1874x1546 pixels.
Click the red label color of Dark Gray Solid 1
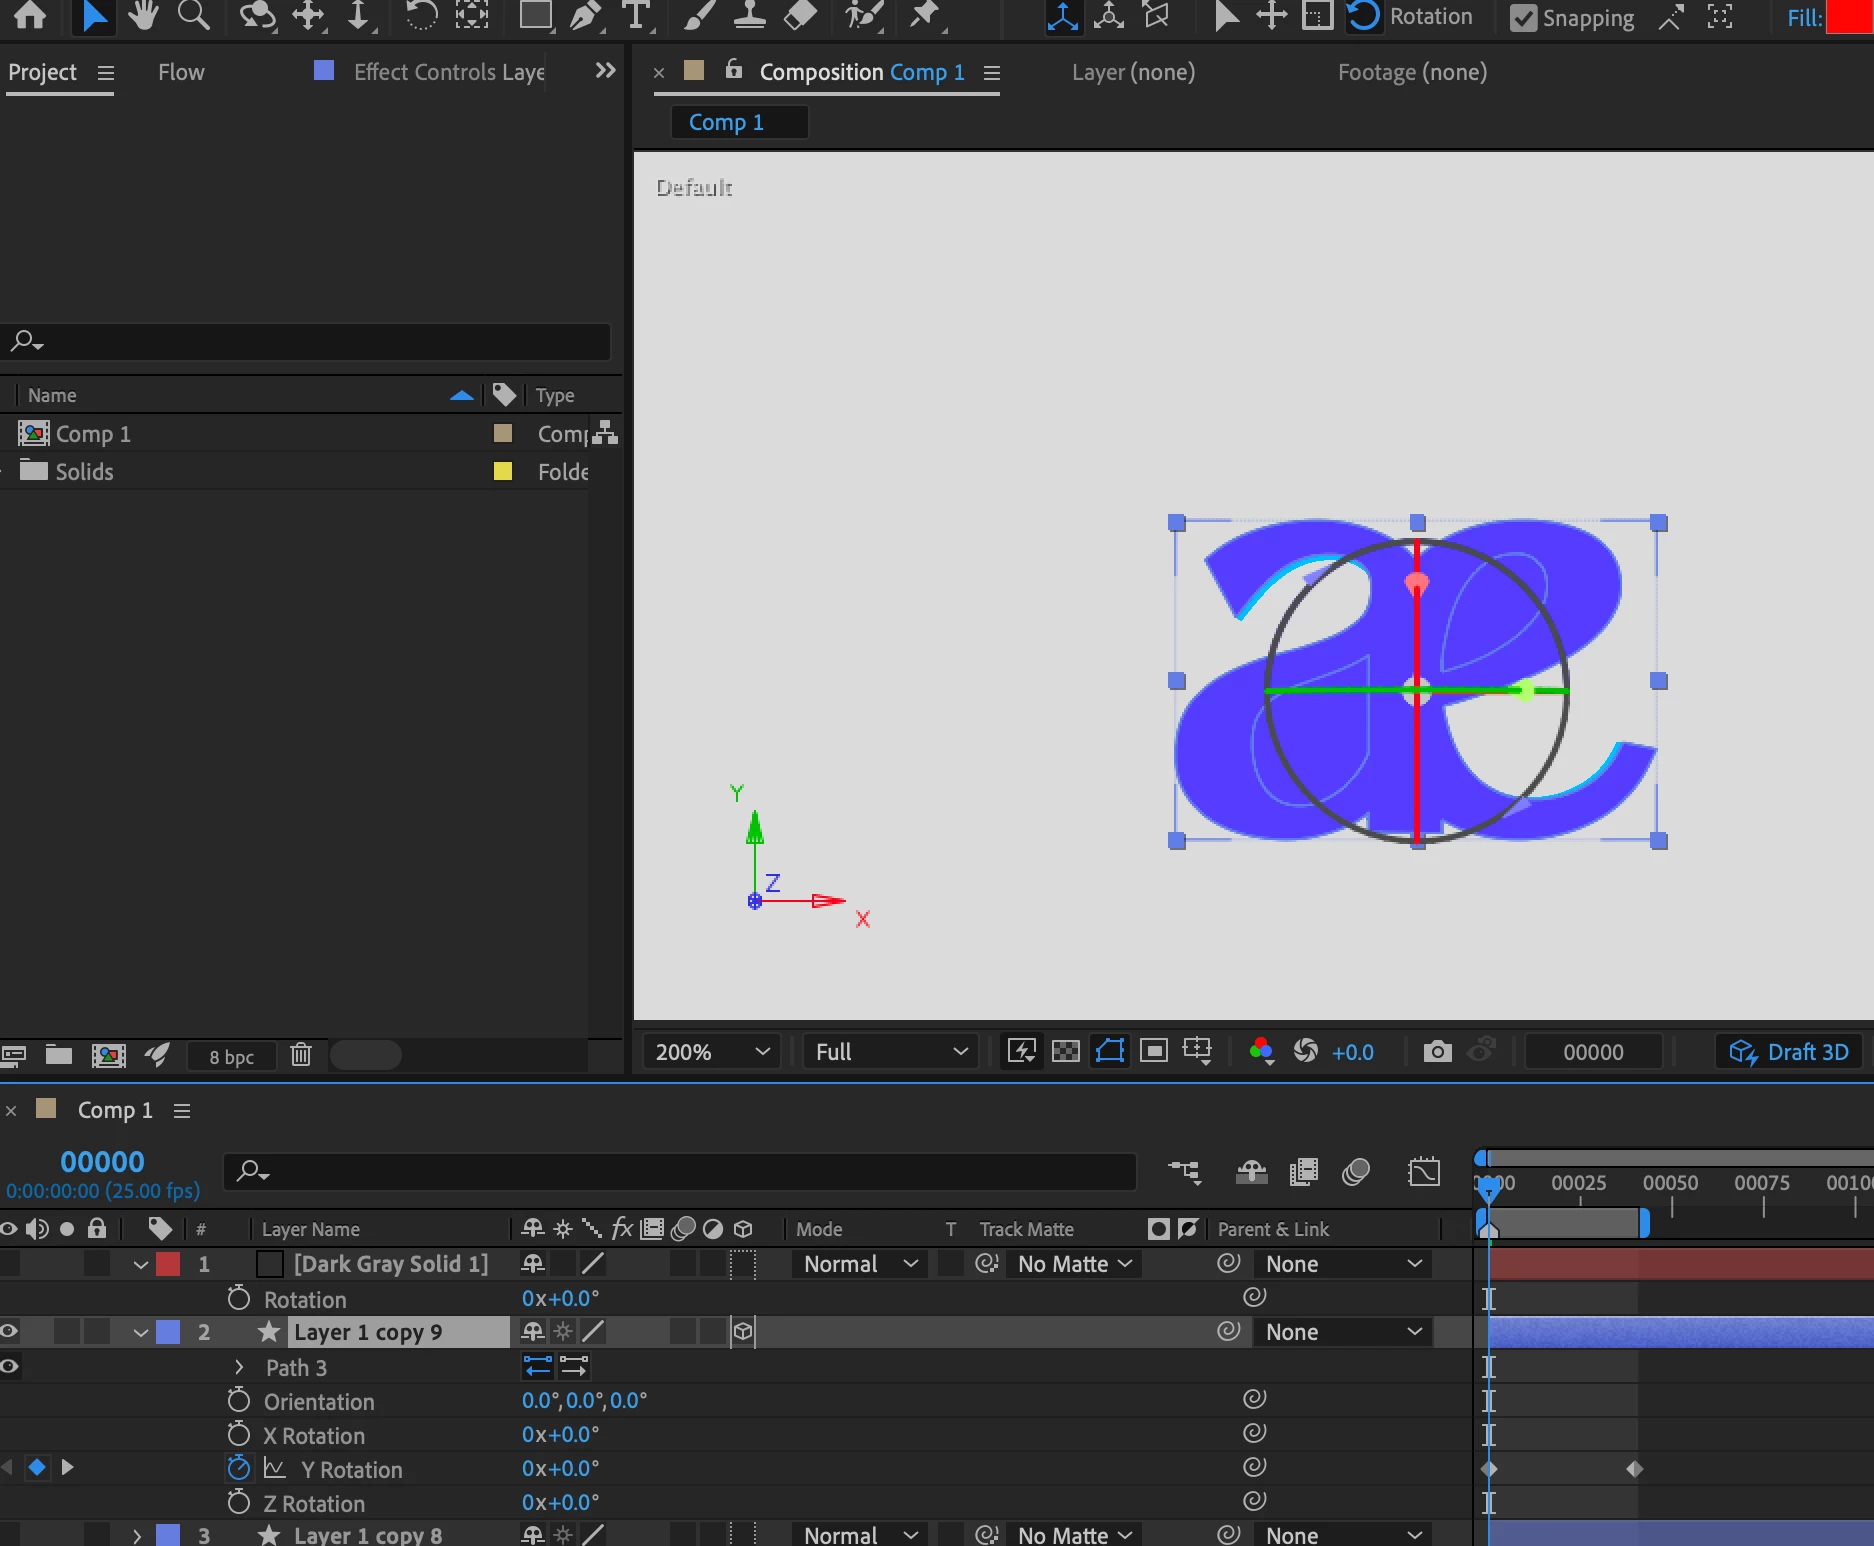(x=168, y=1264)
